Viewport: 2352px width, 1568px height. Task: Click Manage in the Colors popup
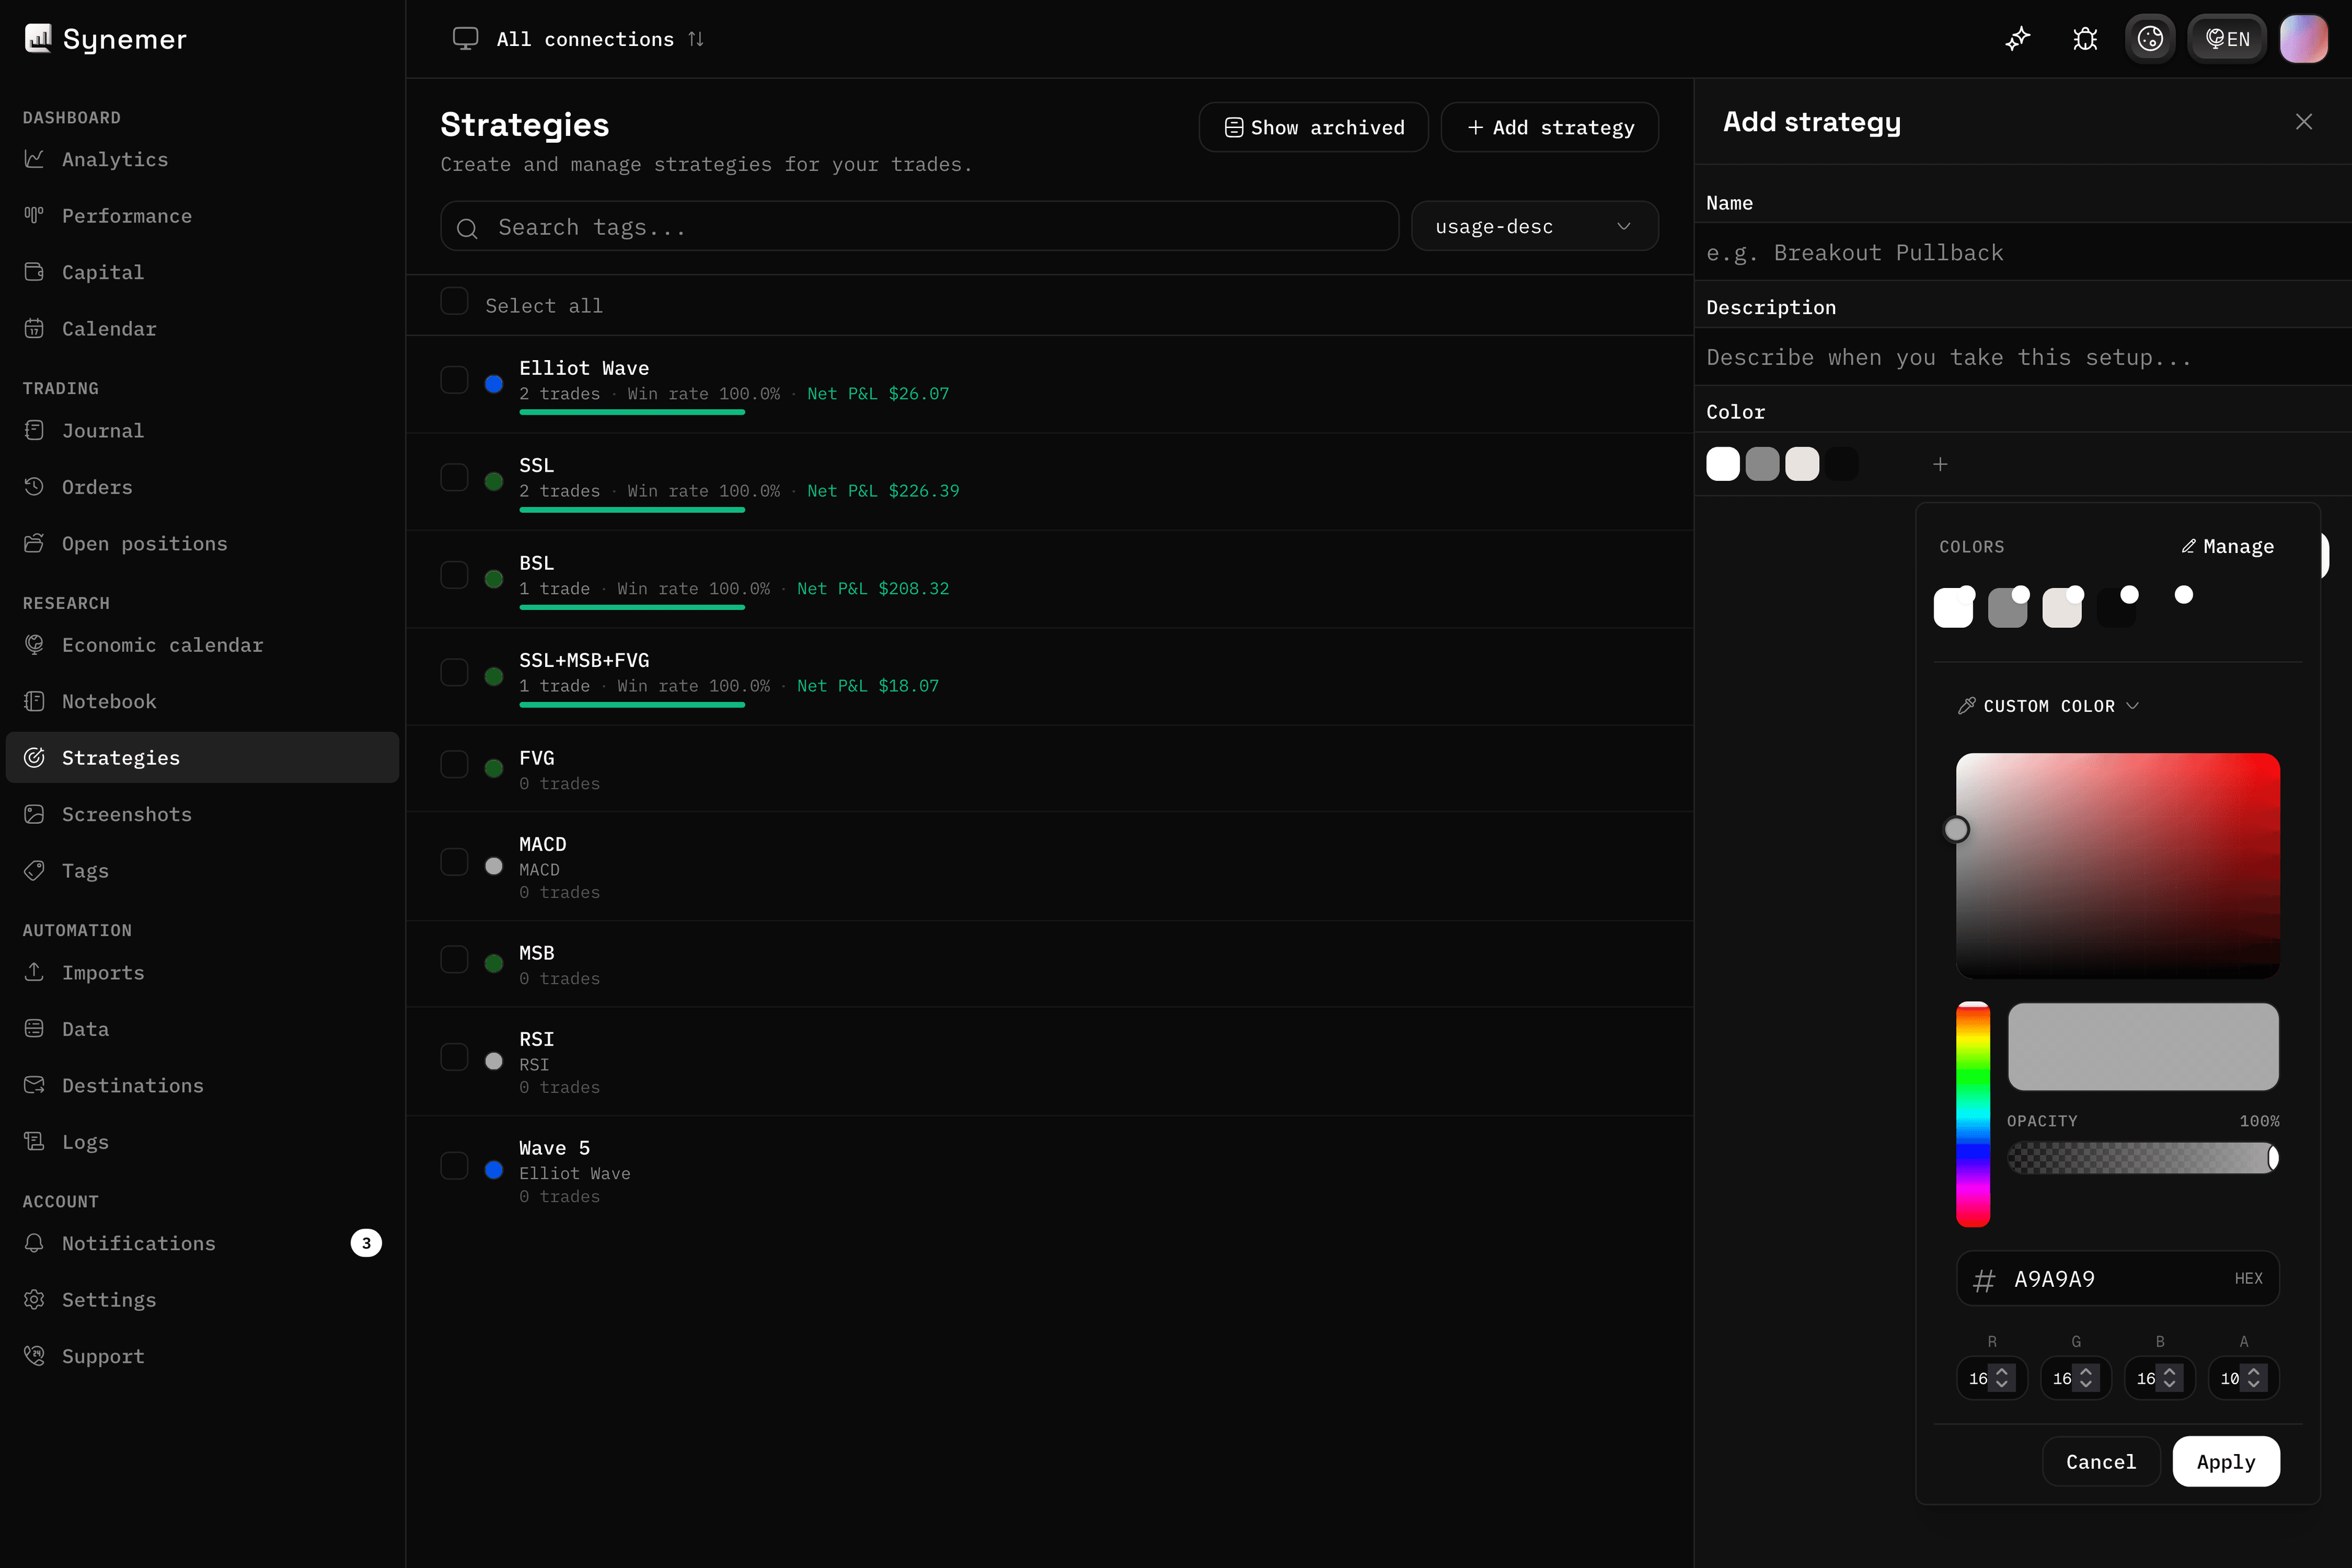pos(2228,547)
